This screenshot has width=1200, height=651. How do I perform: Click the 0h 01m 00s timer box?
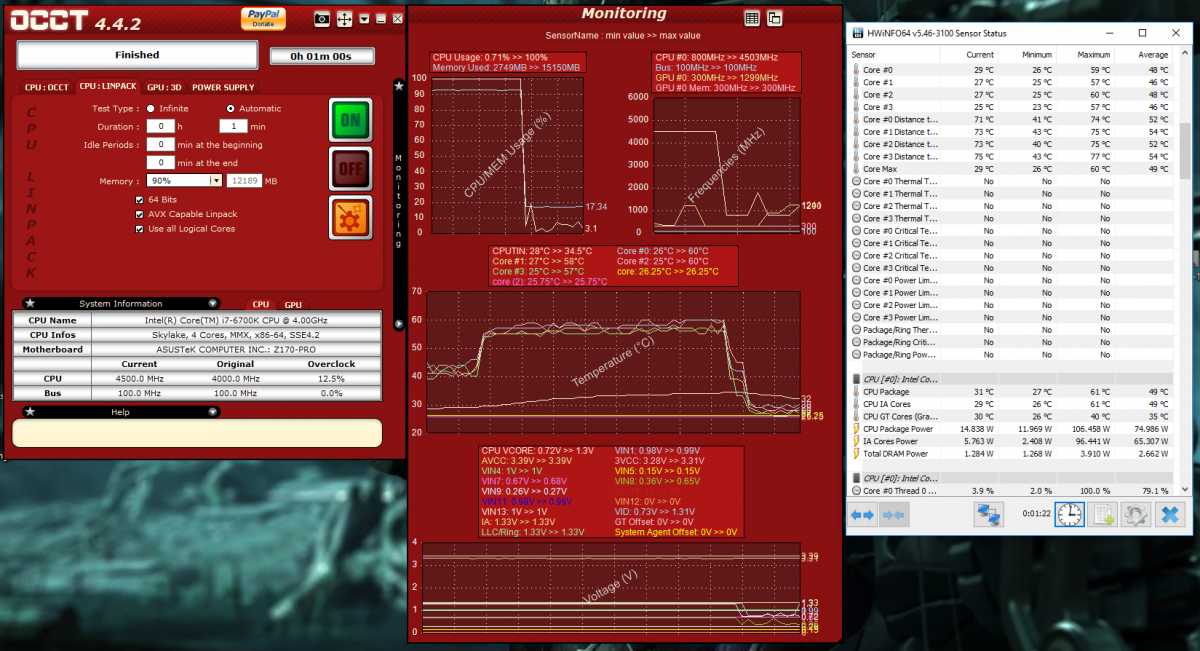point(323,56)
